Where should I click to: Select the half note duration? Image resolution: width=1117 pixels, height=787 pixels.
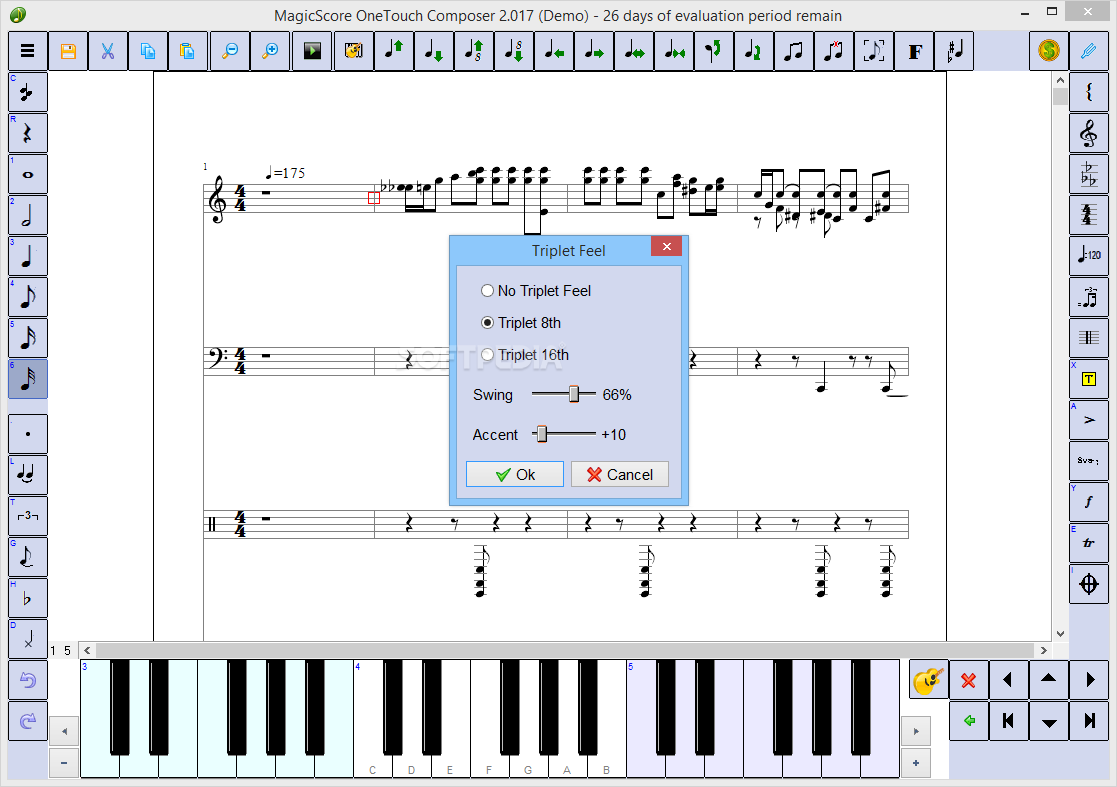(x=28, y=215)
